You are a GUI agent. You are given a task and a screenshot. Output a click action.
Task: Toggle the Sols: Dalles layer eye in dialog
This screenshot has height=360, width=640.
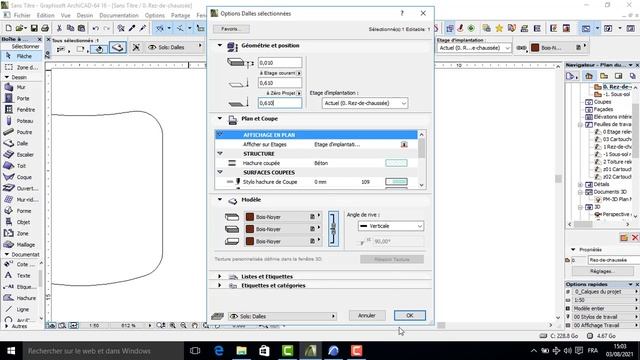(234, 316)
